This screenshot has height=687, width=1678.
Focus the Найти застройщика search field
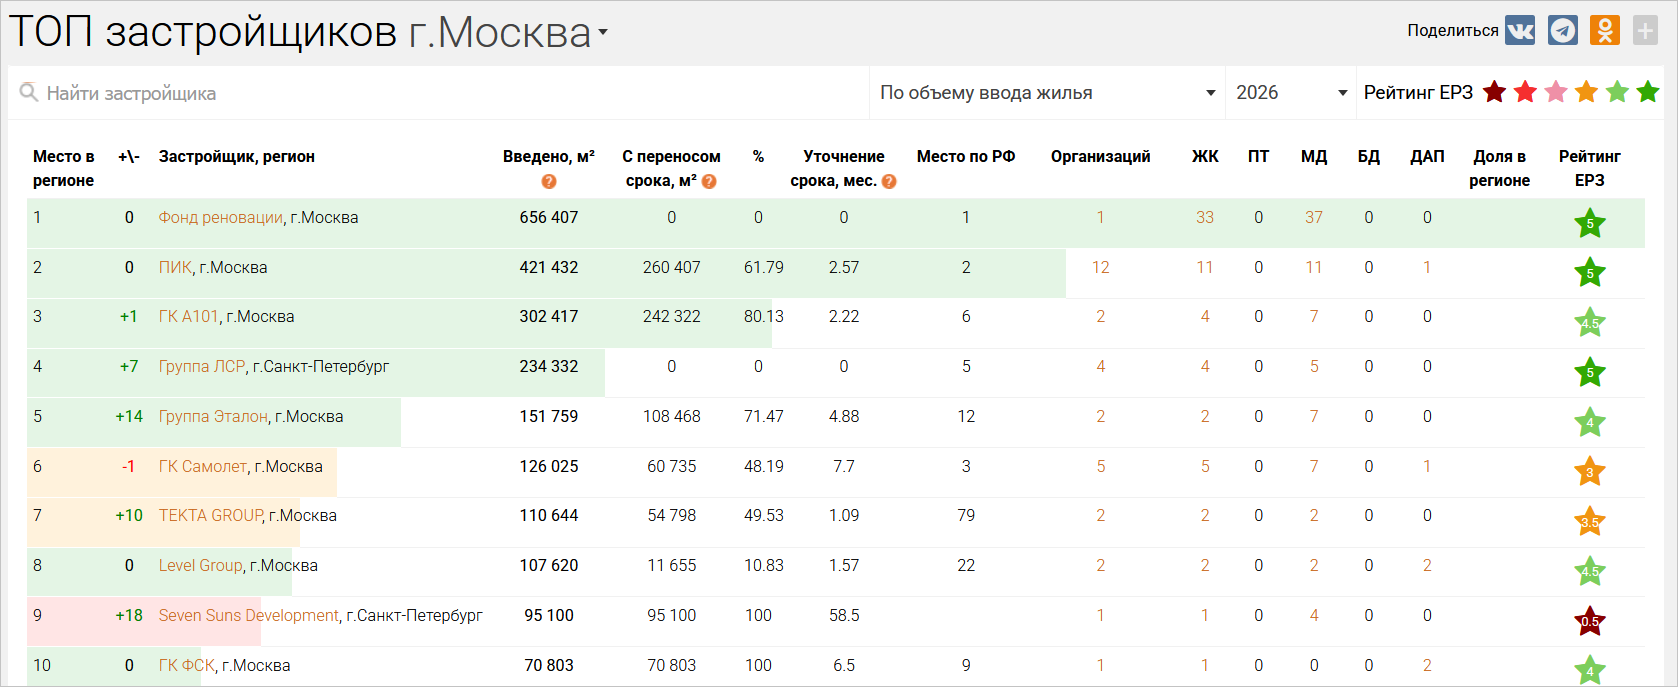tap(440, 93)
